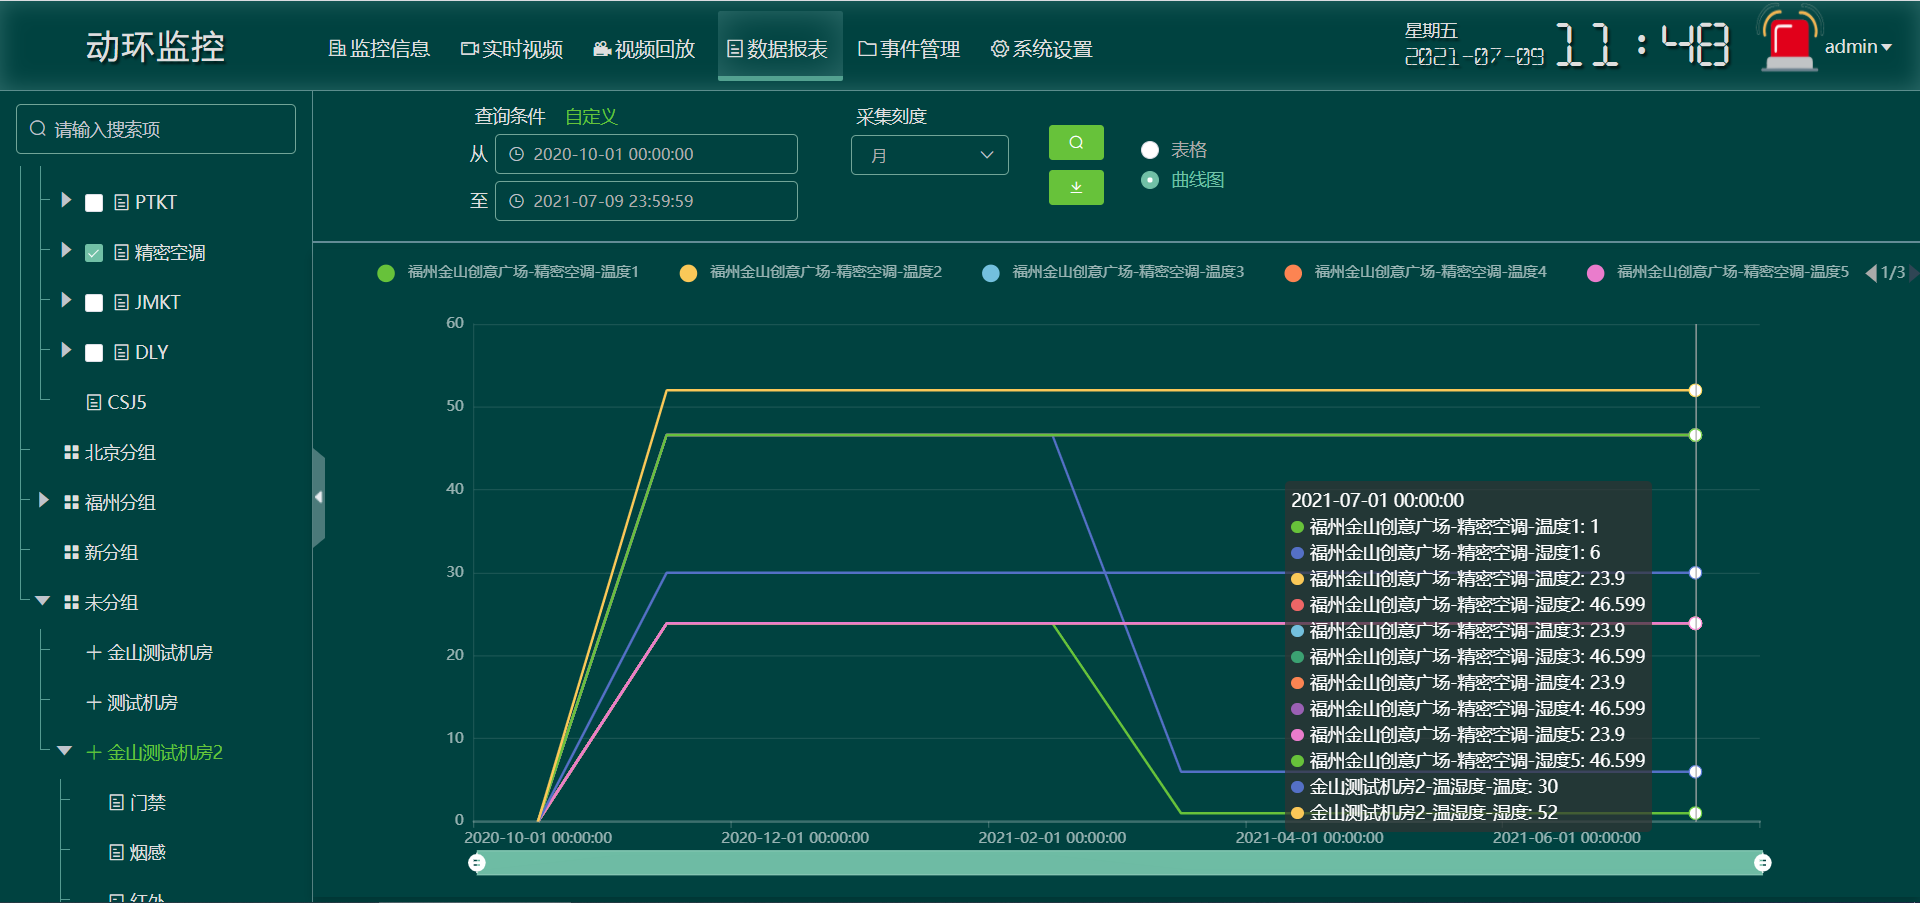The width and height of the screenshot is (1920, 903).
Task: Click the clock icon in start date field
Action: point(517,155)
